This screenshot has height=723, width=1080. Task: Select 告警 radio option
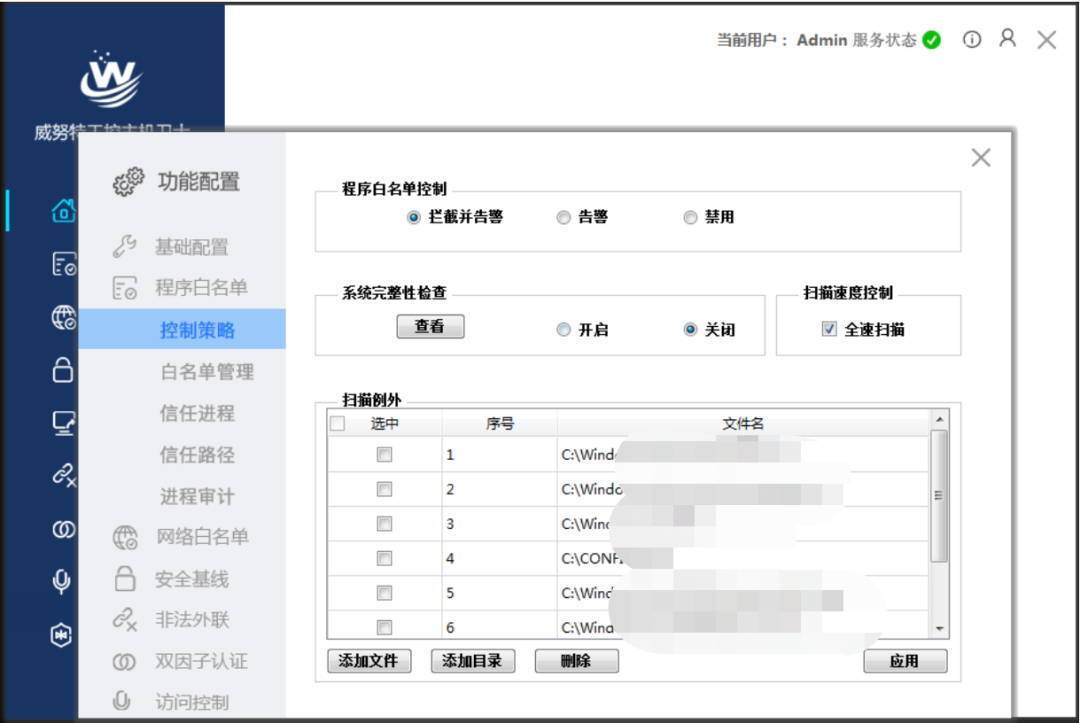563,218
